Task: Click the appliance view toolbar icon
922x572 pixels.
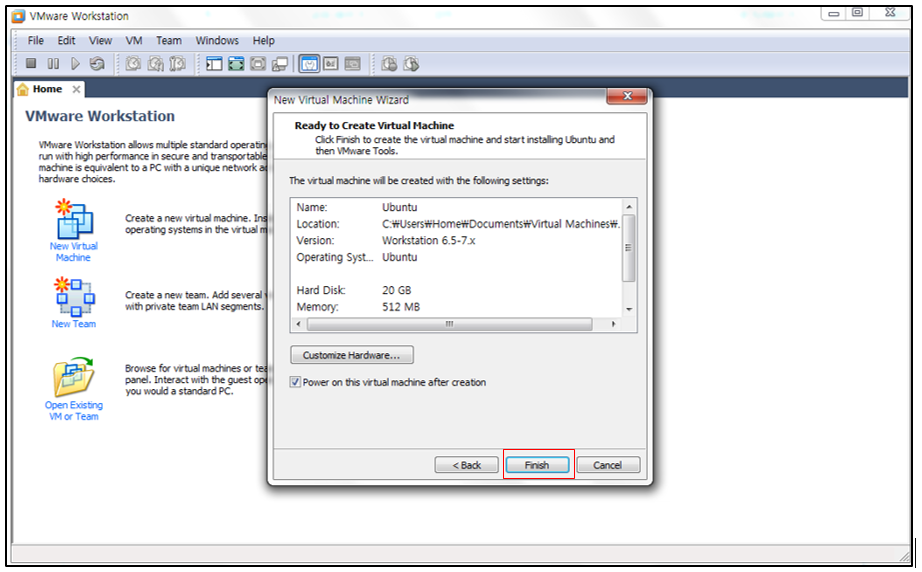Action: (x=331, y=63)
